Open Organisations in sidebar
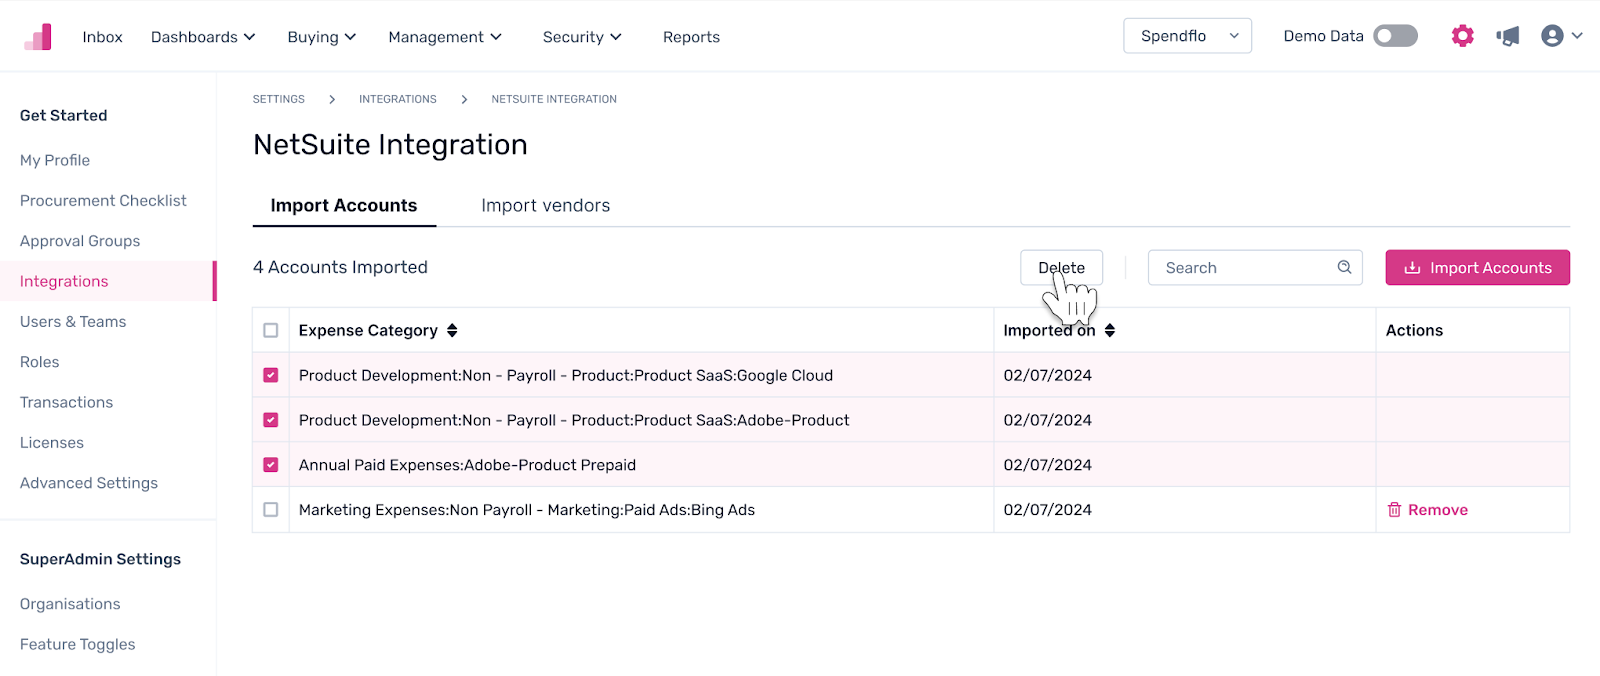 (x=70, y=604)
